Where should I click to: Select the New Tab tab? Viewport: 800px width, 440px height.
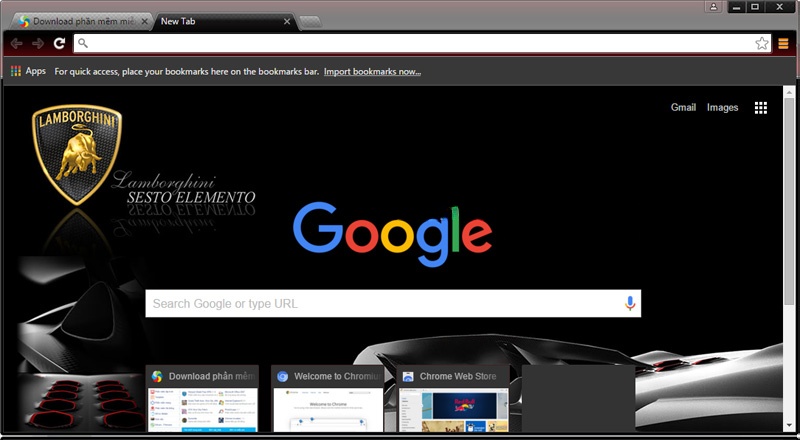click(224, 21)
